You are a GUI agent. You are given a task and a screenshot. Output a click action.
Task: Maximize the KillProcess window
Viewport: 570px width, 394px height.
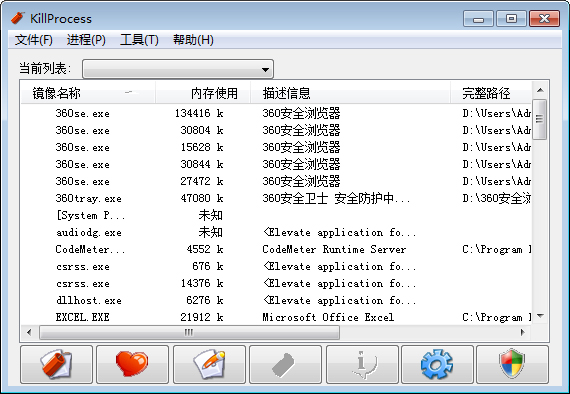pos(511,19)
